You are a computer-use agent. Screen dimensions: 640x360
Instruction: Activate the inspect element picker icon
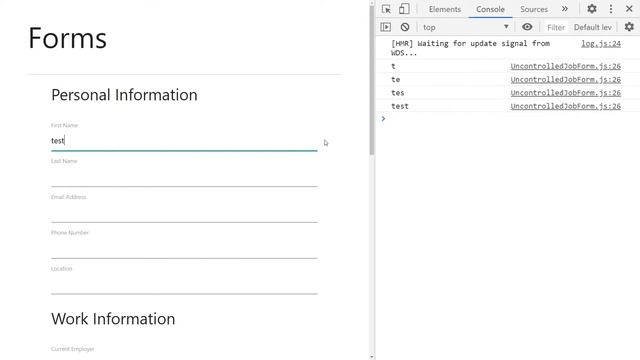click(386, 9)
